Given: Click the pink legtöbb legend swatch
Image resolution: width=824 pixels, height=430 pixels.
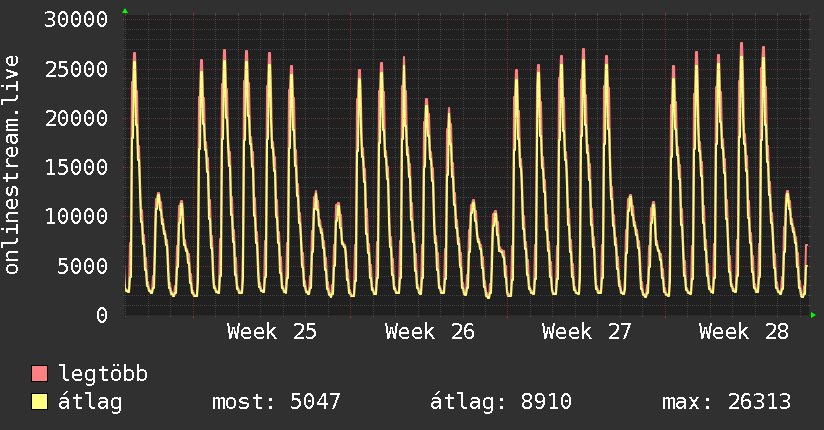Looking at the screenshot, I should [39, 373].
